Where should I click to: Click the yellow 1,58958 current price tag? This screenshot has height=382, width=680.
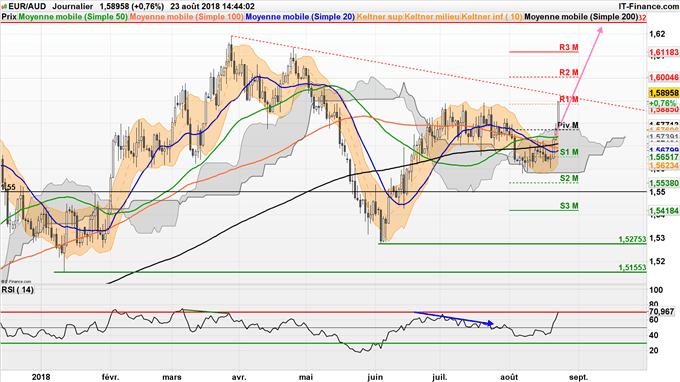click(664, 93)
